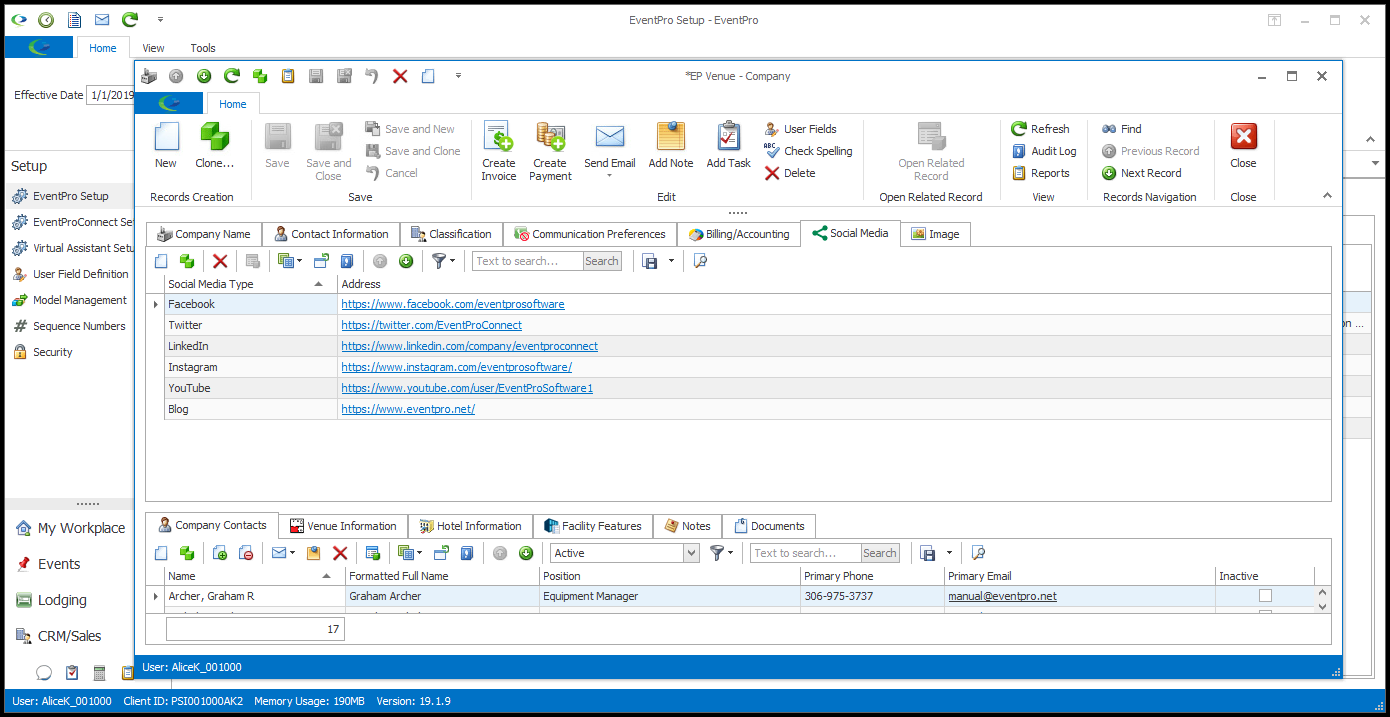1390x717 pixels.
Task: Open the LinkedIn company link
Action: [x=469, y=346]
